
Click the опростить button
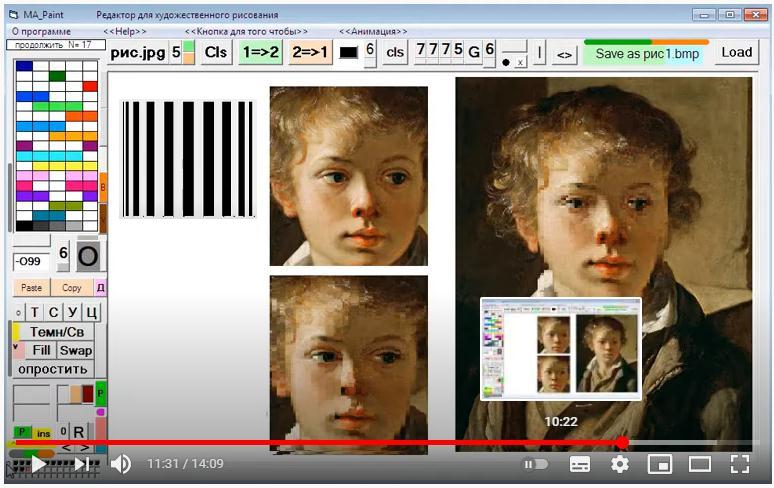click(x=52, y=369)
